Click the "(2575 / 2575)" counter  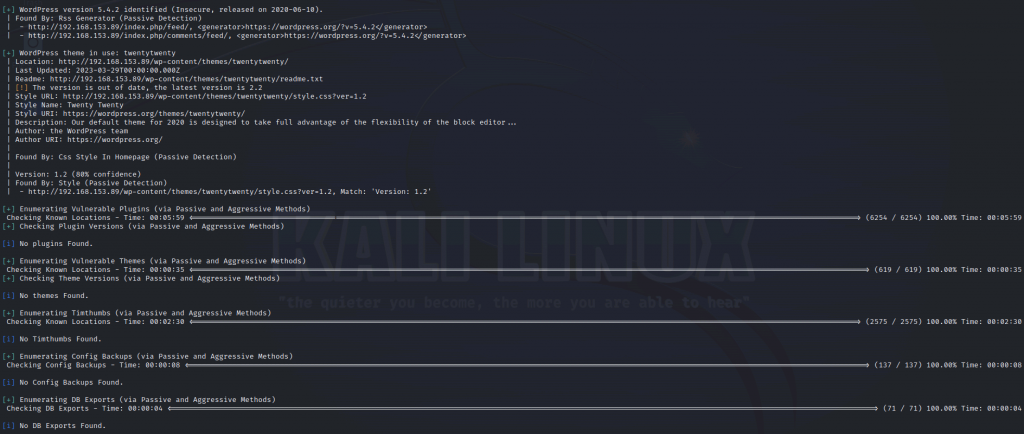tap(893, 322)
